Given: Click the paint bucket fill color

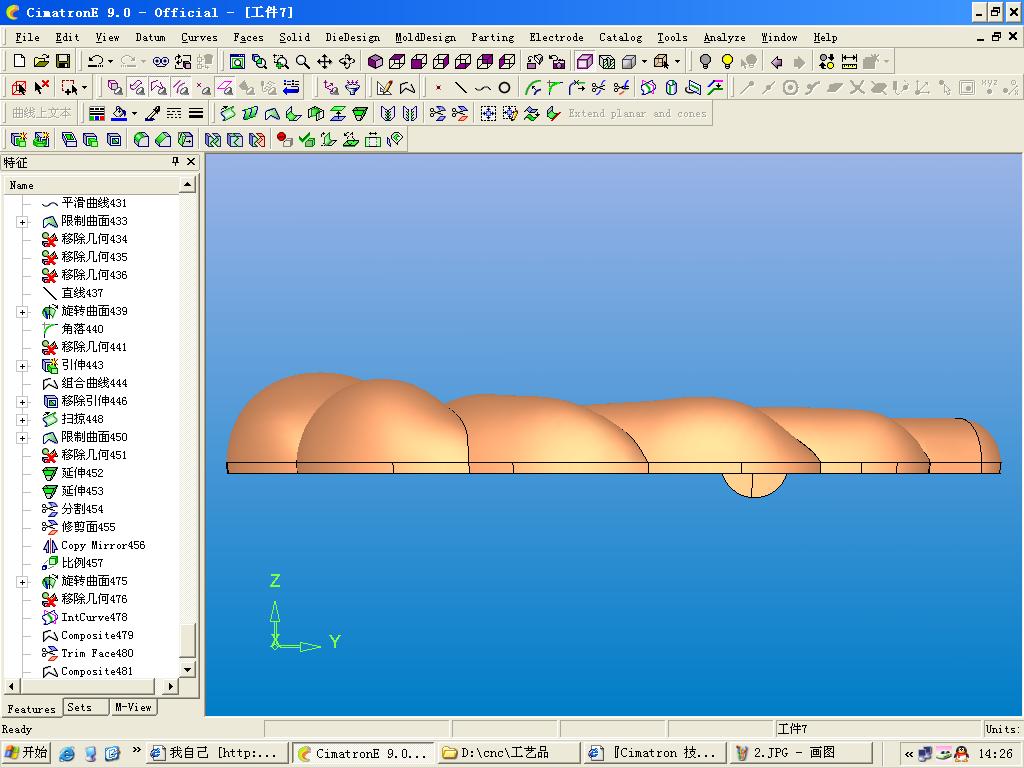Looking at the screenshot, I should [119, 114].
